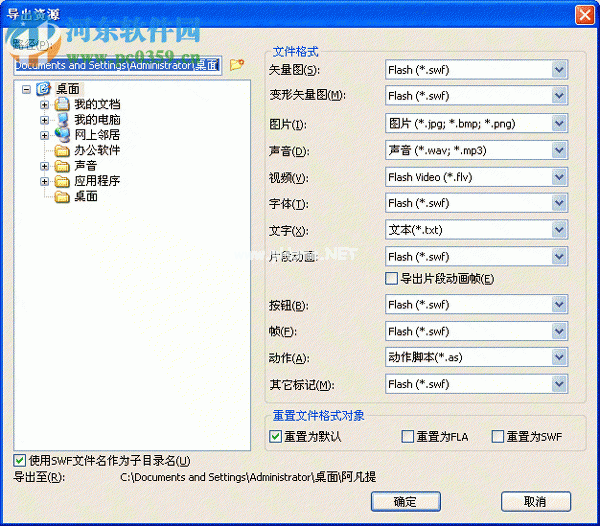Open the 矢量图 format dropdown

[559, 70]
